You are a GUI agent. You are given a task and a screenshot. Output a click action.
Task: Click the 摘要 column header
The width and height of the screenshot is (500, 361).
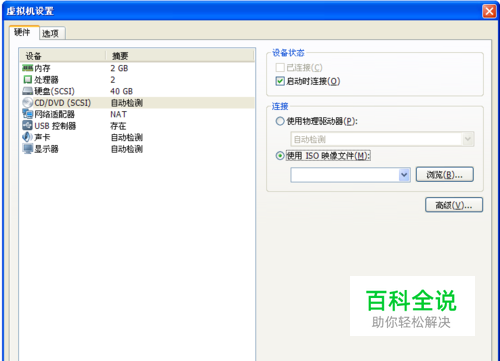(x=180, y=56)
